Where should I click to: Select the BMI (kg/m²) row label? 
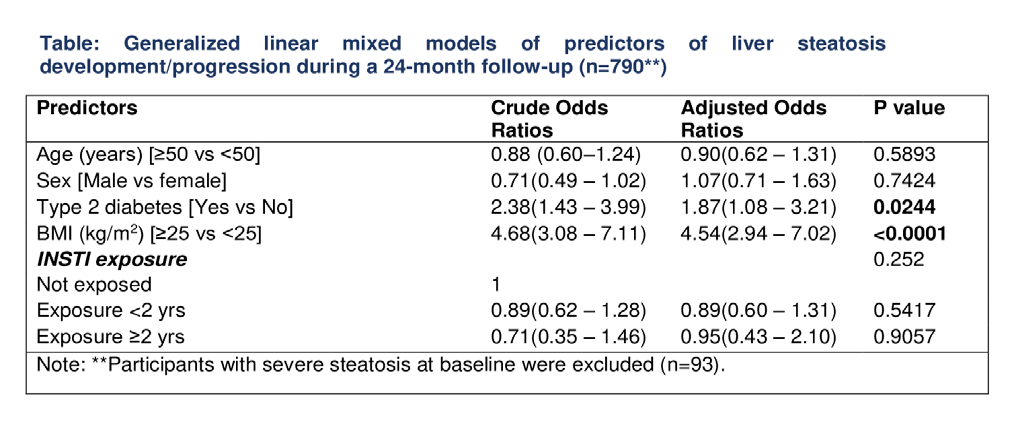[x=149, y=233]
